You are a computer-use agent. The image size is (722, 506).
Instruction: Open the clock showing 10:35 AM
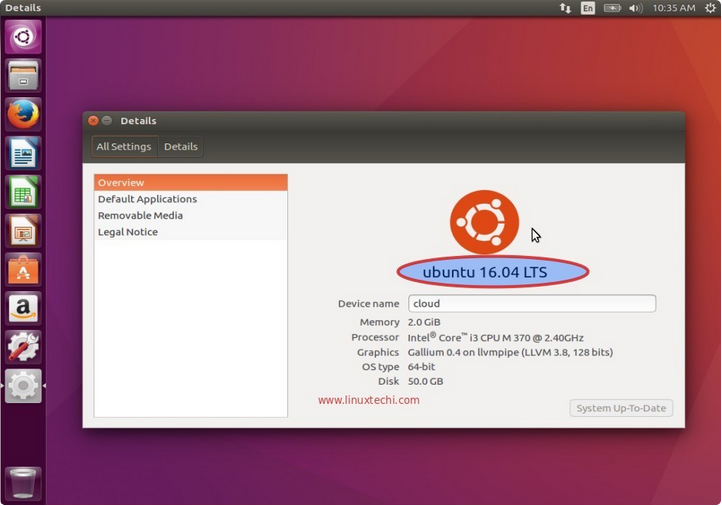[x=674, y=8]
